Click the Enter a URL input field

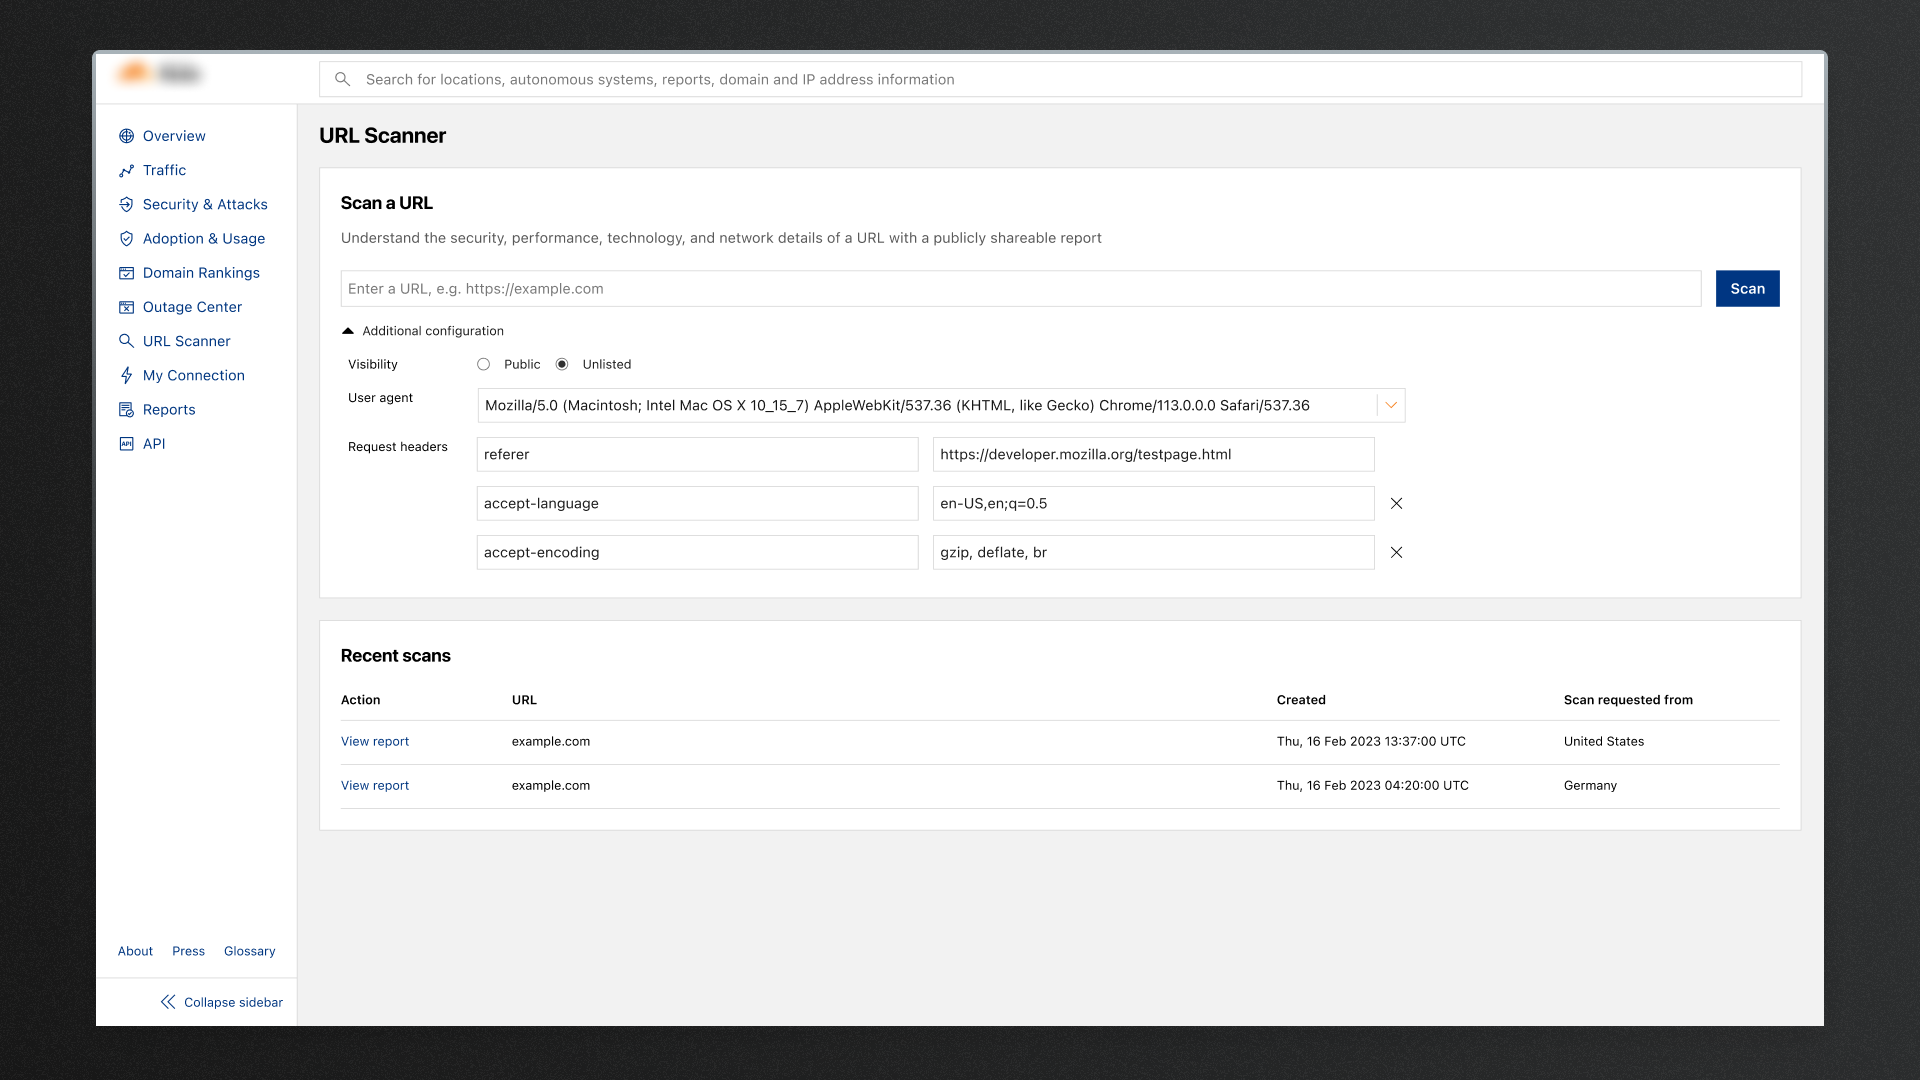pos(1020,289)
